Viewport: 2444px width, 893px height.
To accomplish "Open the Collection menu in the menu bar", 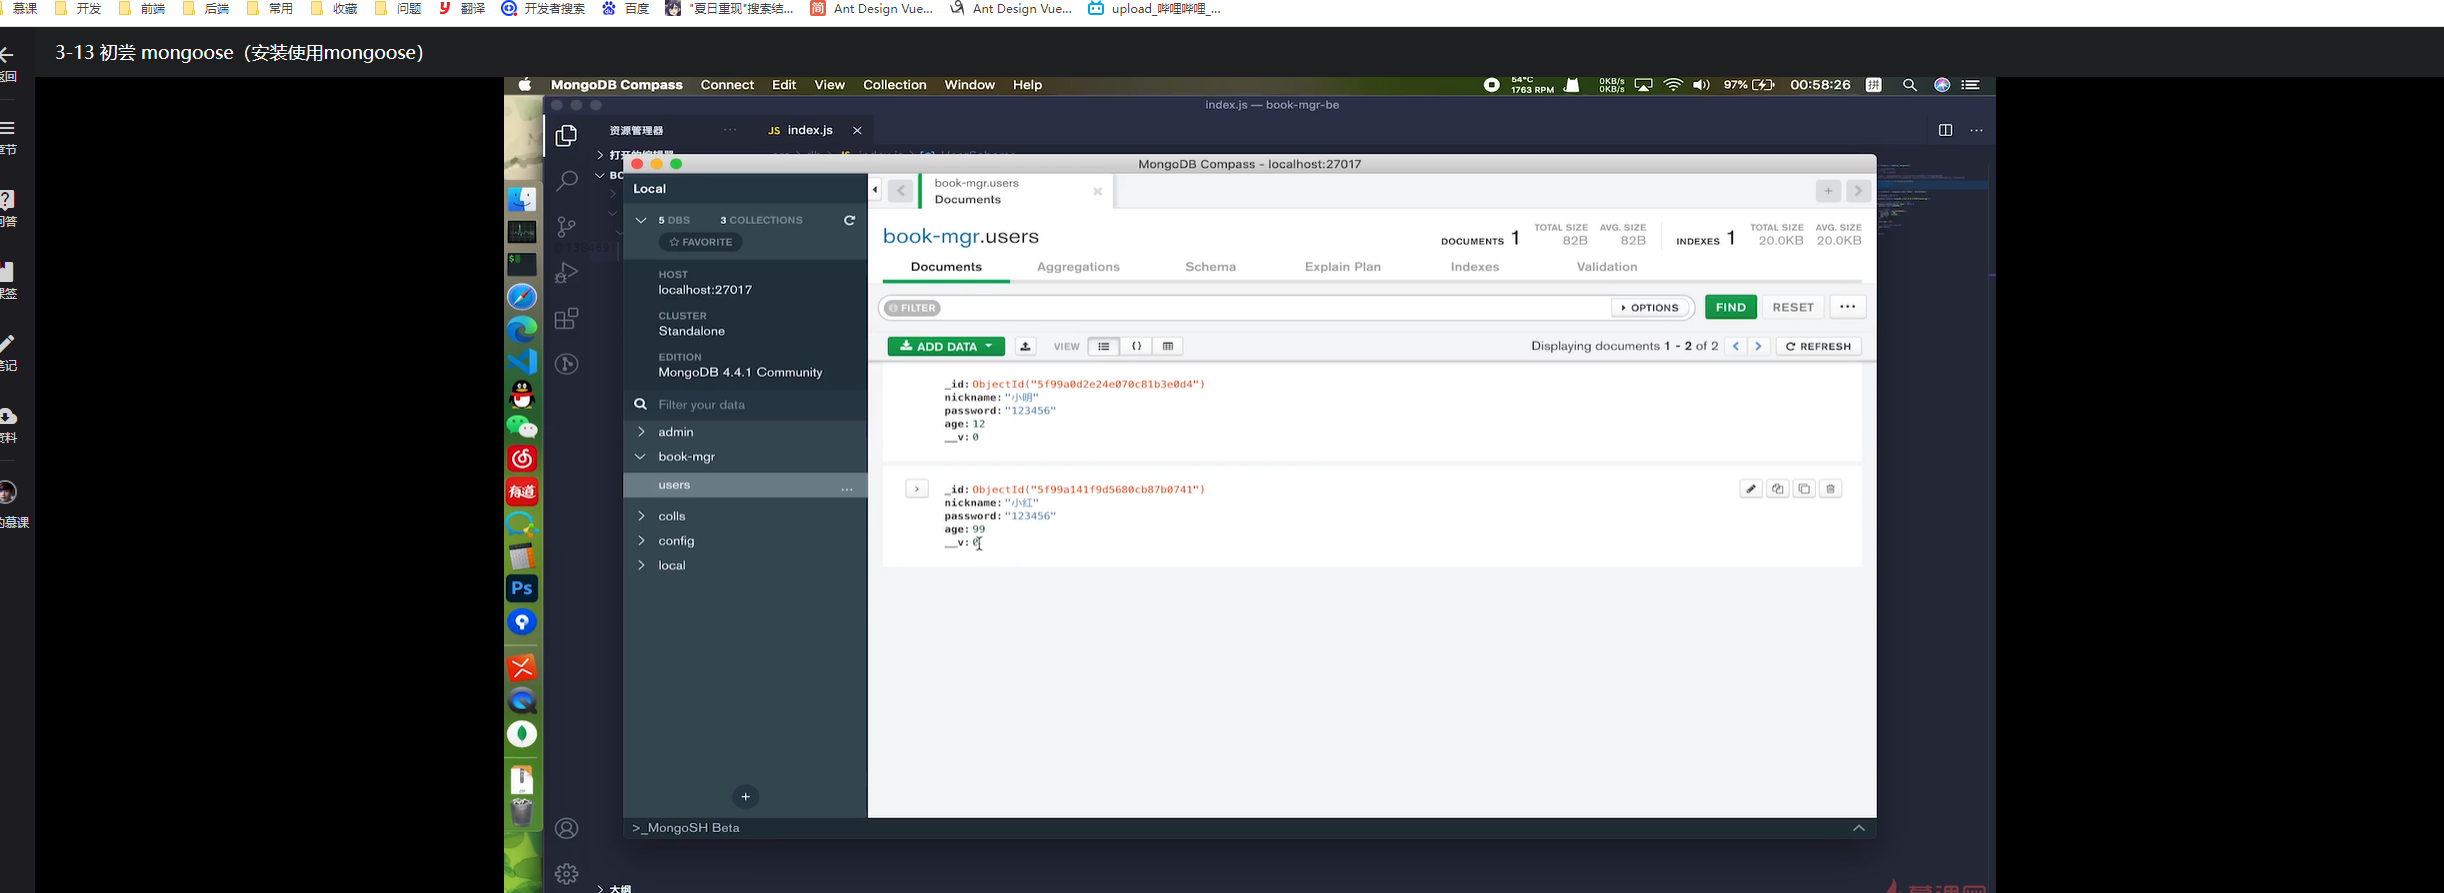I will click(895, 85).
